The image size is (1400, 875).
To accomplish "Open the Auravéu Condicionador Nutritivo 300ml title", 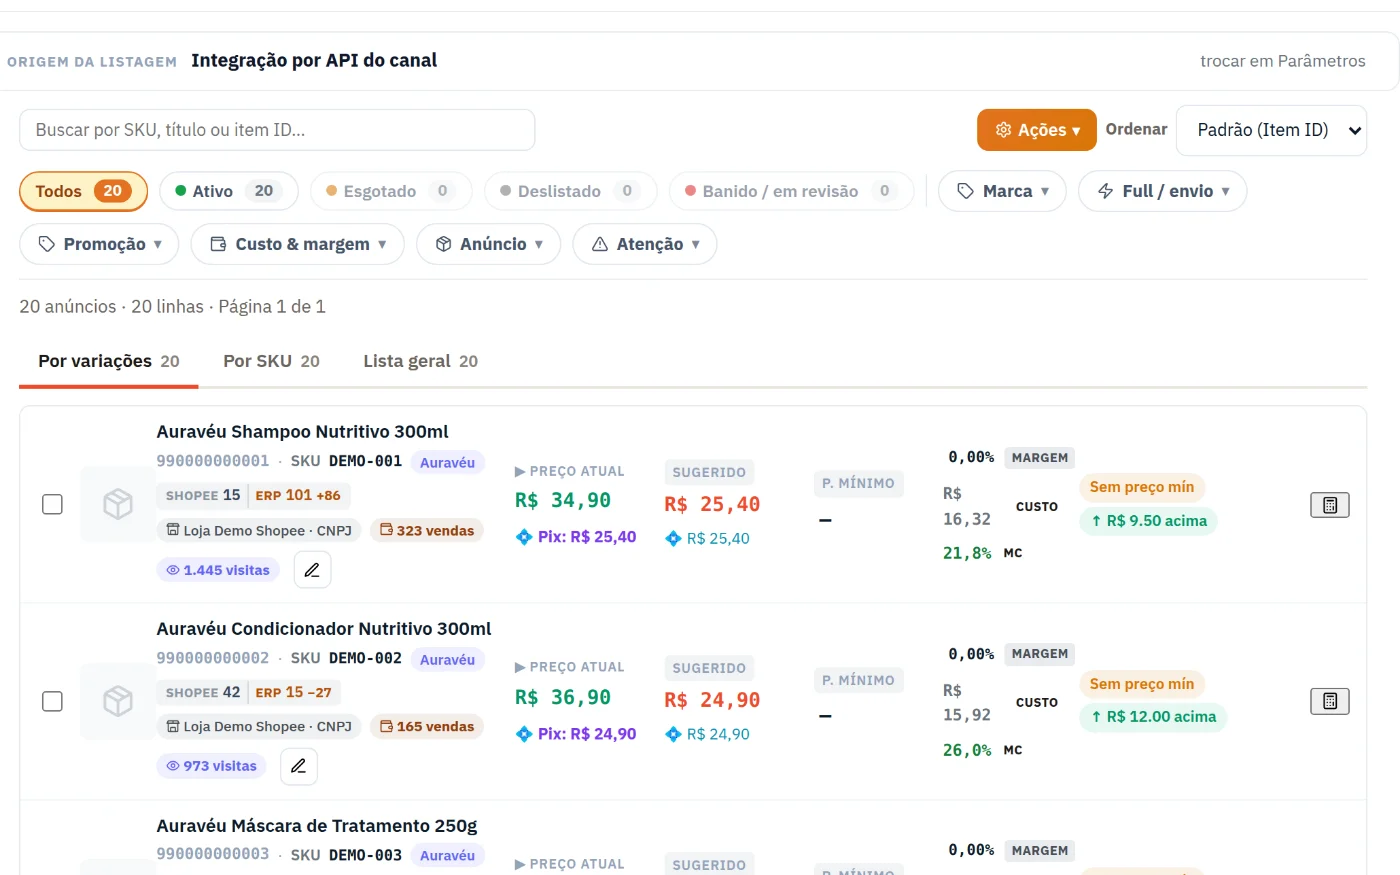I will tap(324, 629).
